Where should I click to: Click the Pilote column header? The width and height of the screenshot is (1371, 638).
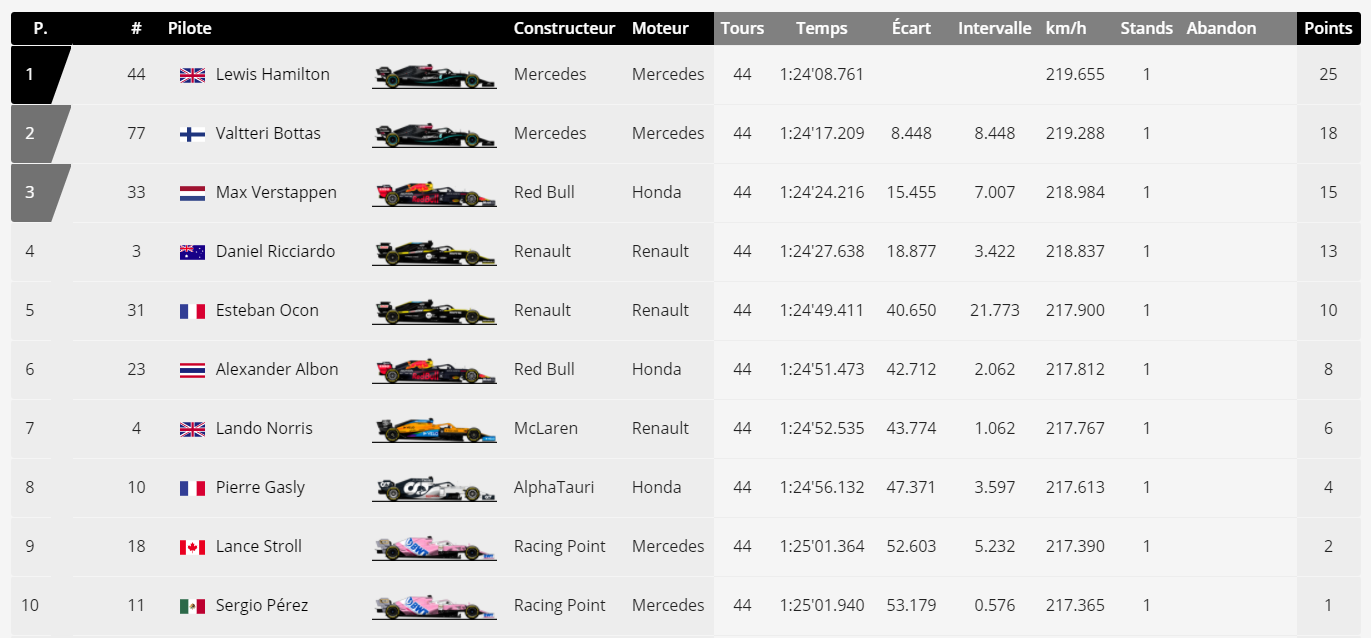(190, 28)
